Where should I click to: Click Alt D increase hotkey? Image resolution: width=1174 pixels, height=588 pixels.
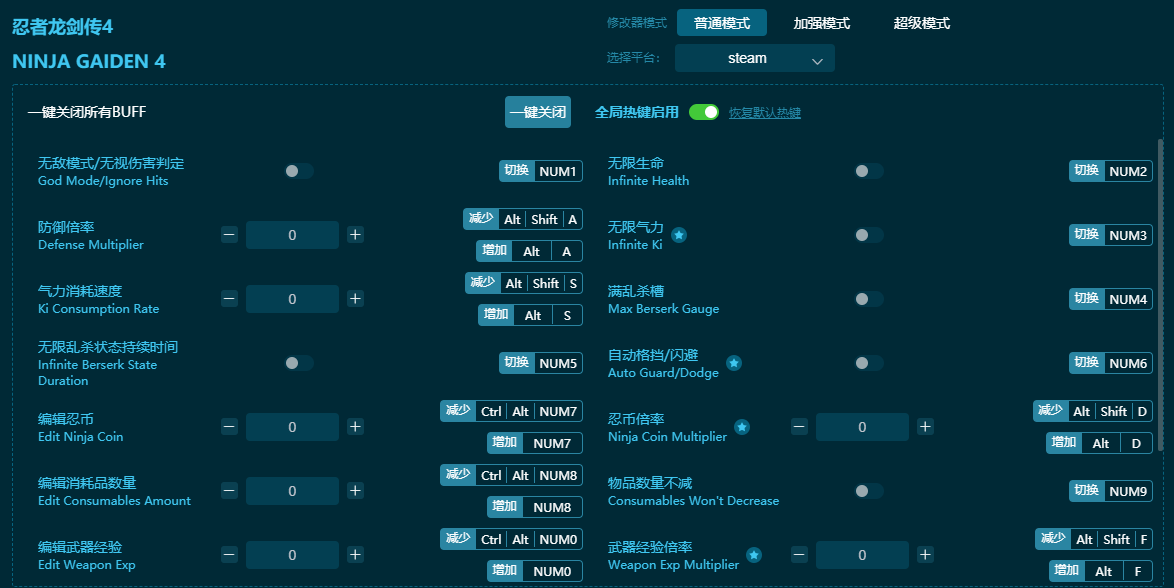(1099, 443)
